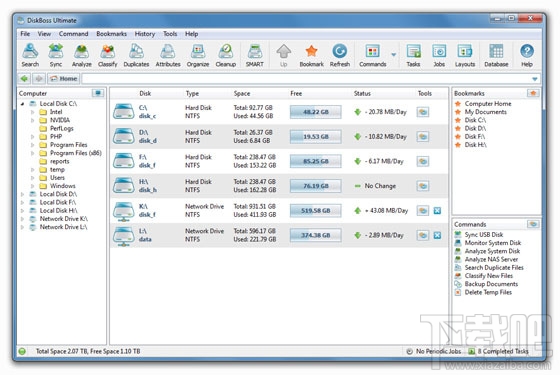Click the Computer panel header icon
The width and height of the screenshot is (560, 375).
point(98,93)
